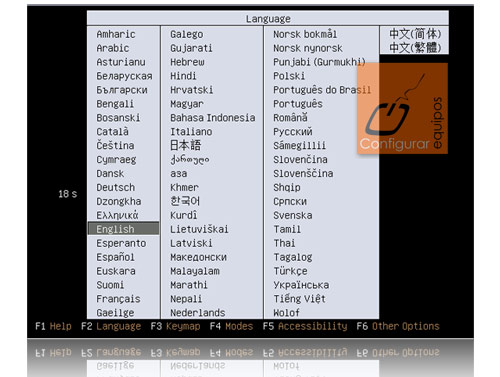Select Norsk bokmål language
The width and height of the screenshot is (500, 377).
(x=305, y=34)
